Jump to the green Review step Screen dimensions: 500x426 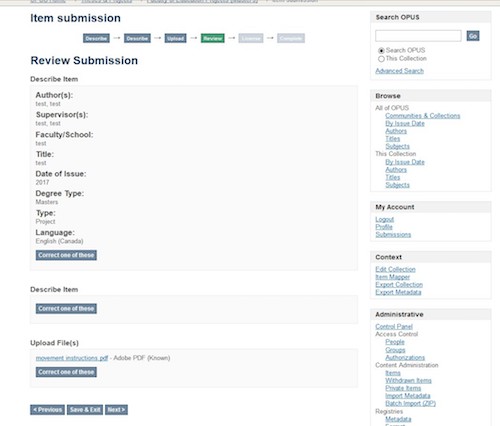coord(213,38)
